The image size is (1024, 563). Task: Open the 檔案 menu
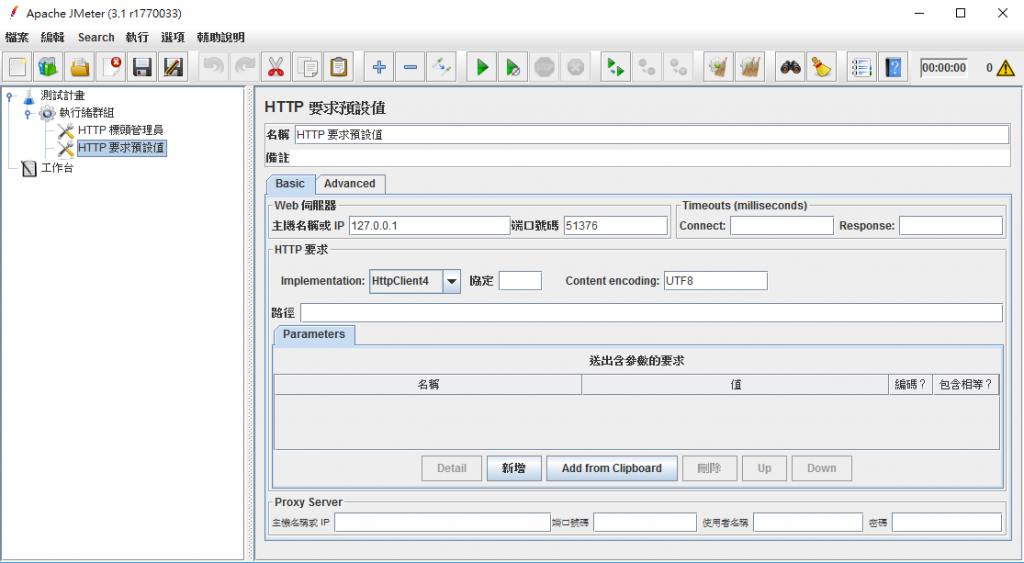pyautogui.click(x=17, y=37)
